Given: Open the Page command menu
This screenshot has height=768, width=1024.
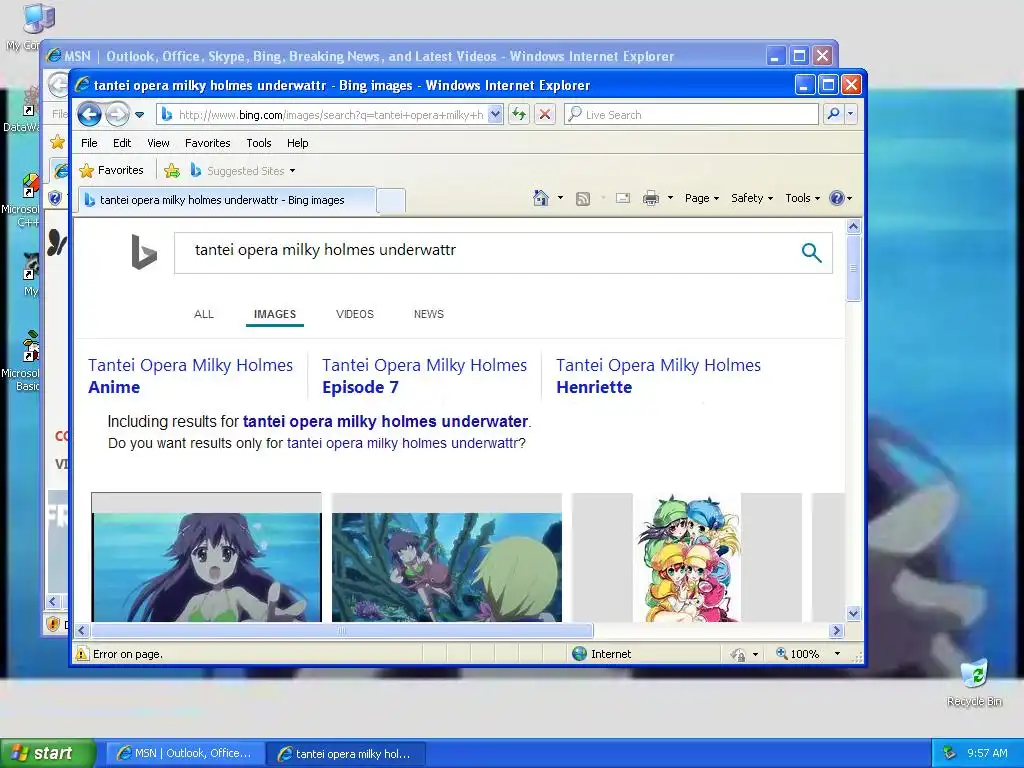Looking at the screenshot, I should click(701, 198).
